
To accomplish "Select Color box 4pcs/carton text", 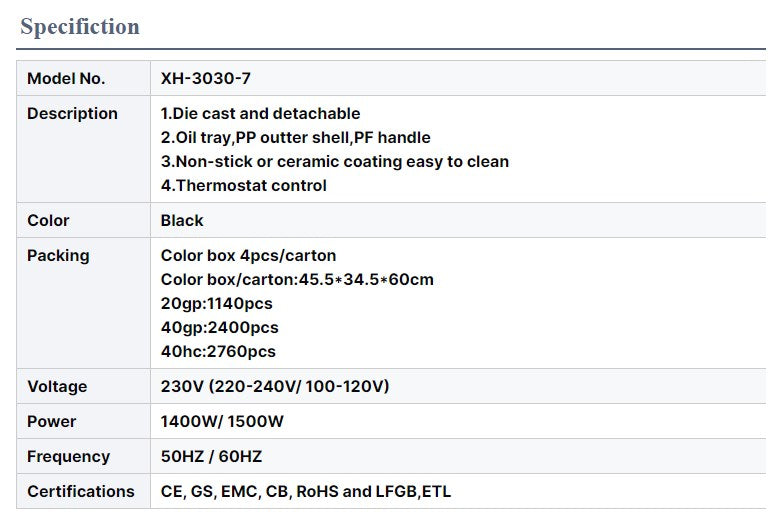I will (248, 256).
